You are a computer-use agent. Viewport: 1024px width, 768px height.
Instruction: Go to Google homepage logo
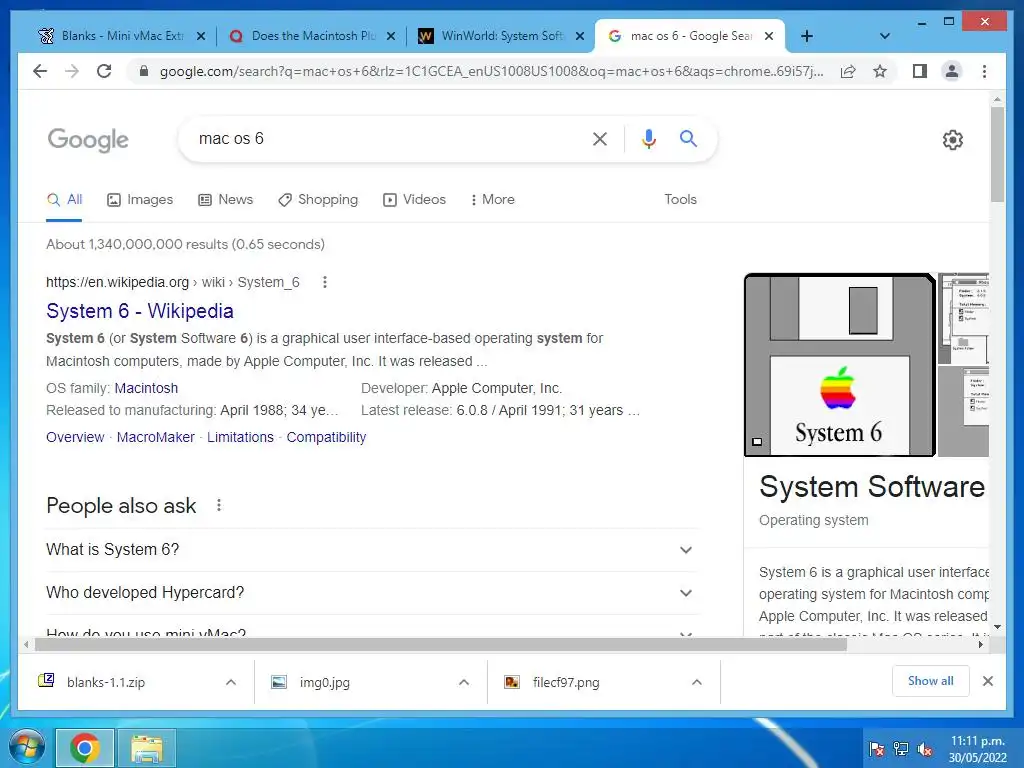coord(88,140)
